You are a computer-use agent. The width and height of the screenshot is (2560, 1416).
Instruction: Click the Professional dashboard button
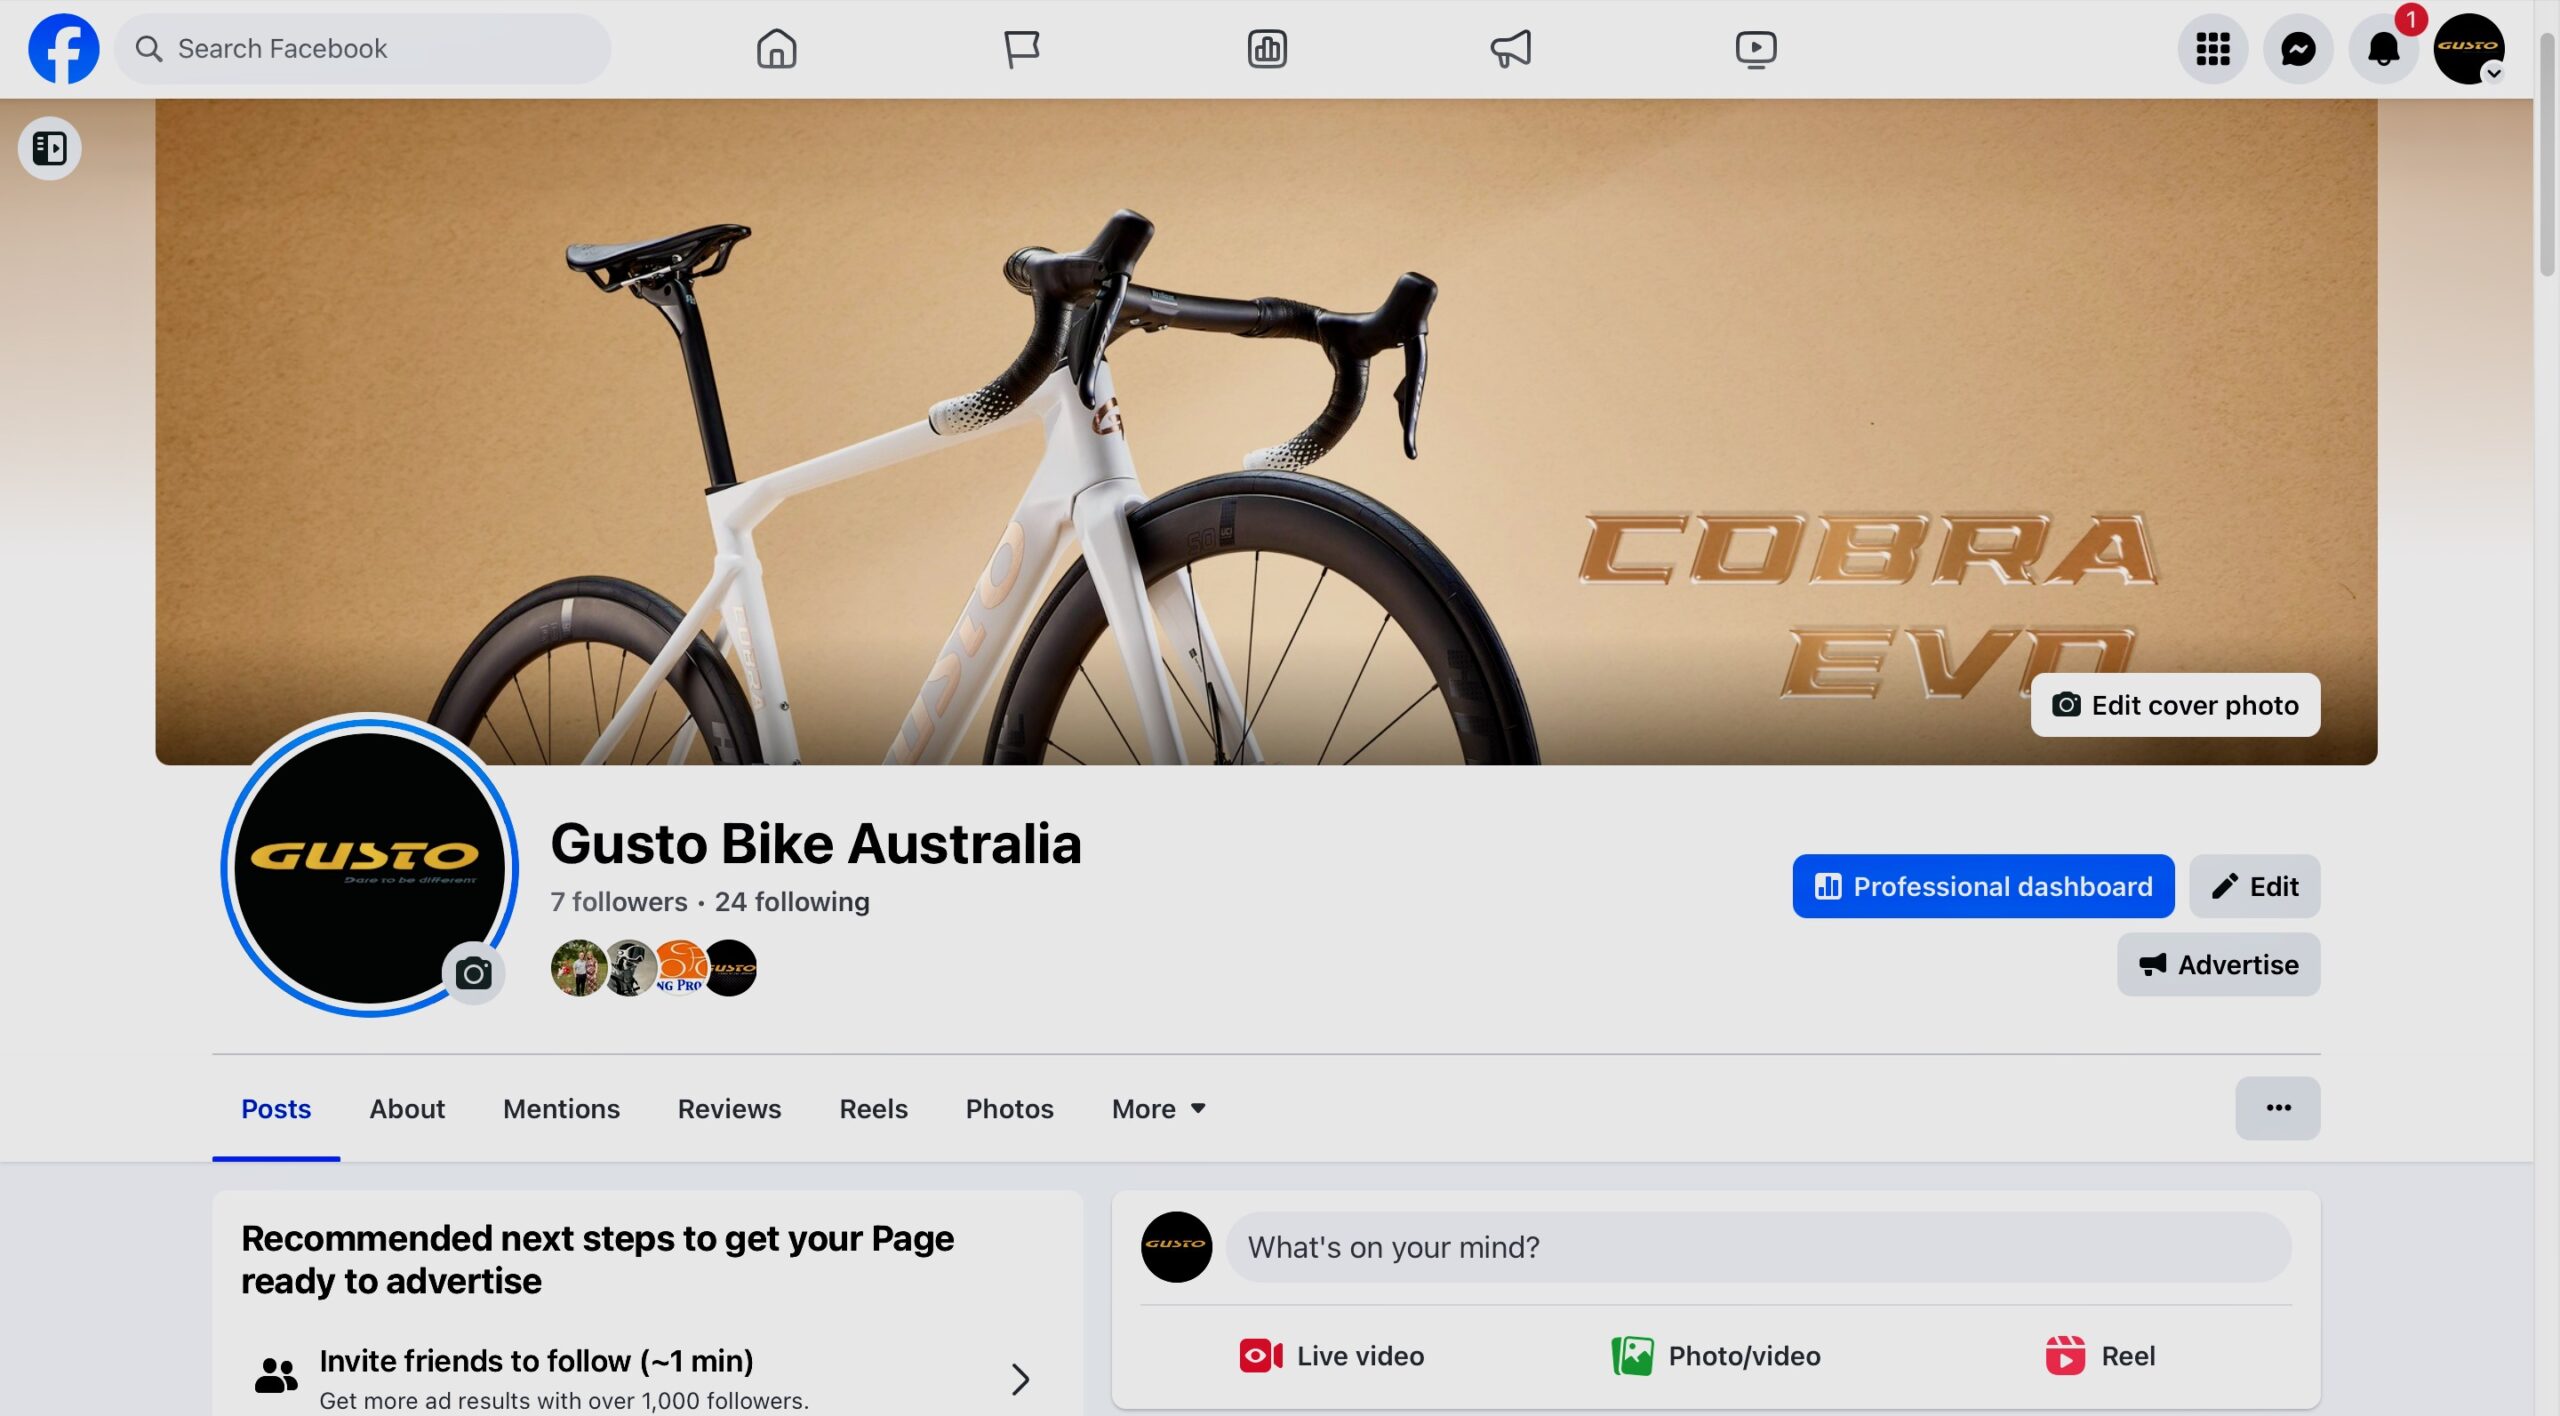click(x=1982, y=886)
